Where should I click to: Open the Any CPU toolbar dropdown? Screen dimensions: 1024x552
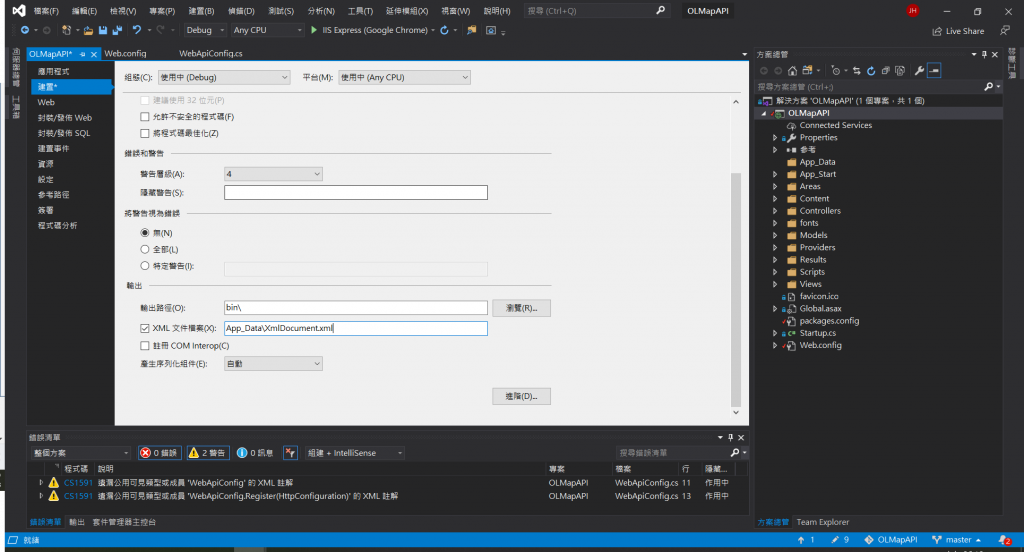click(x=268, y=30)
